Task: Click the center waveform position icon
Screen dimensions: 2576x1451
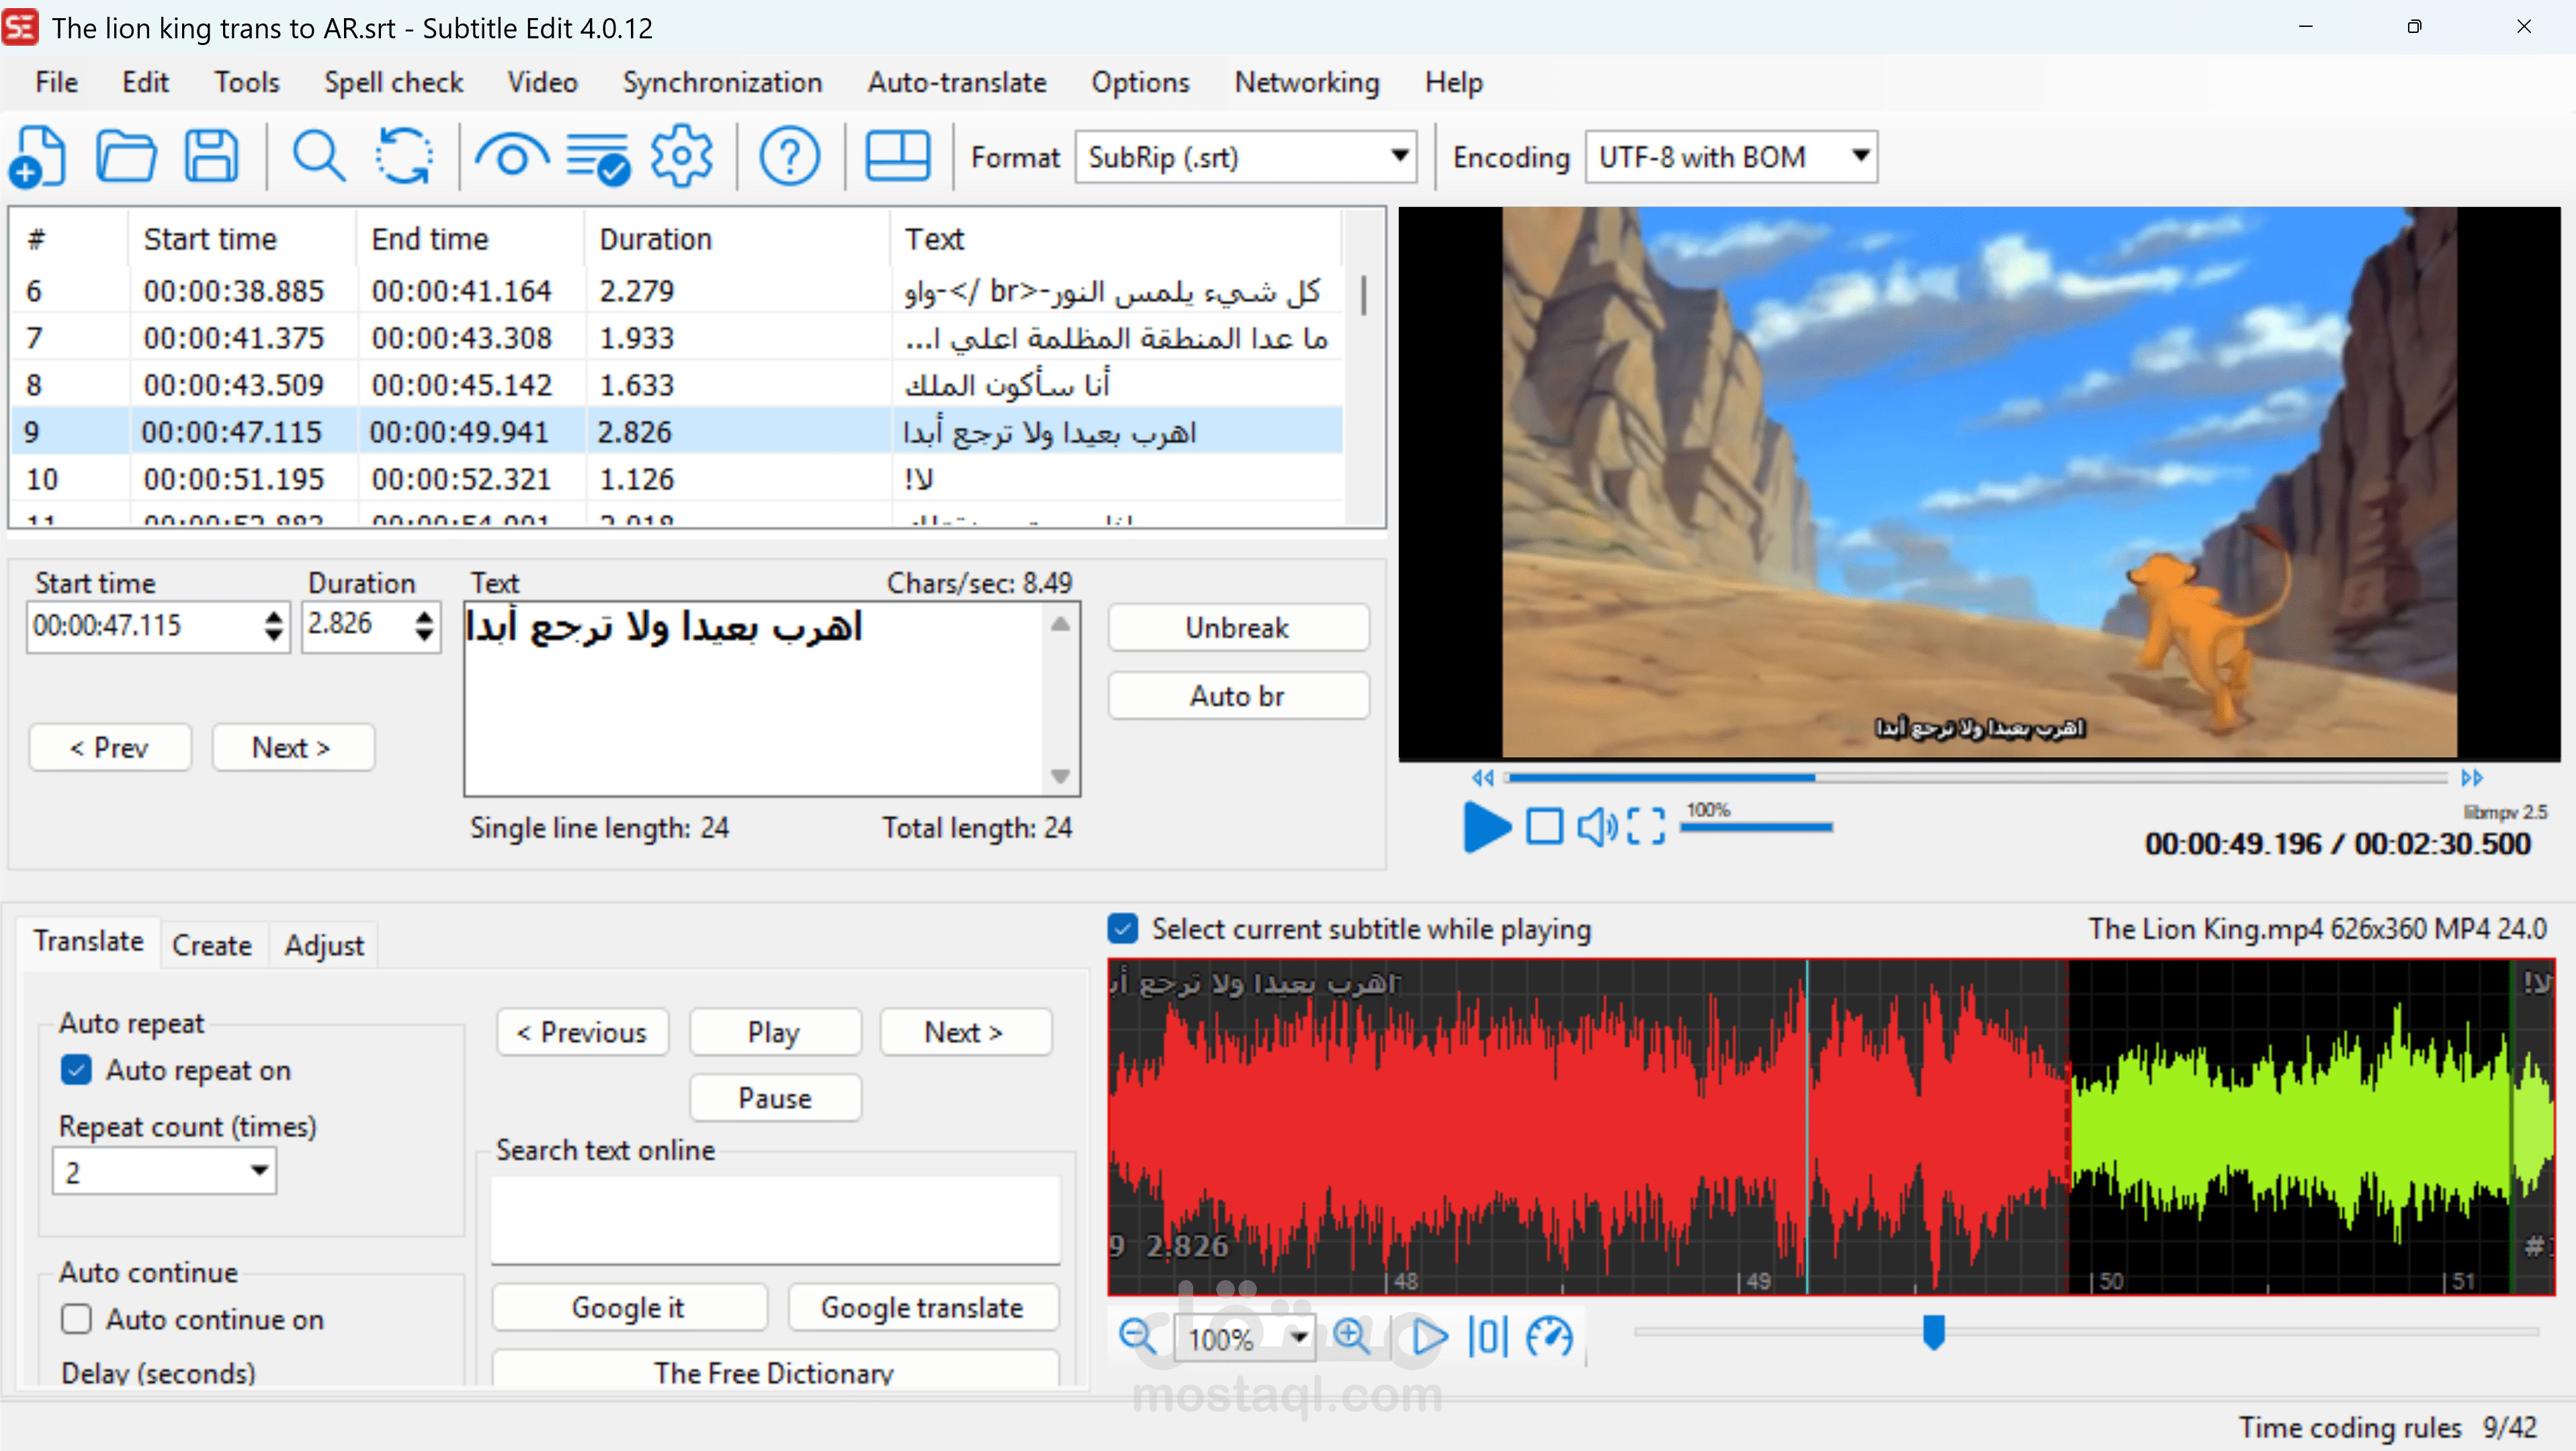Action: [x=1488, y=1337]
